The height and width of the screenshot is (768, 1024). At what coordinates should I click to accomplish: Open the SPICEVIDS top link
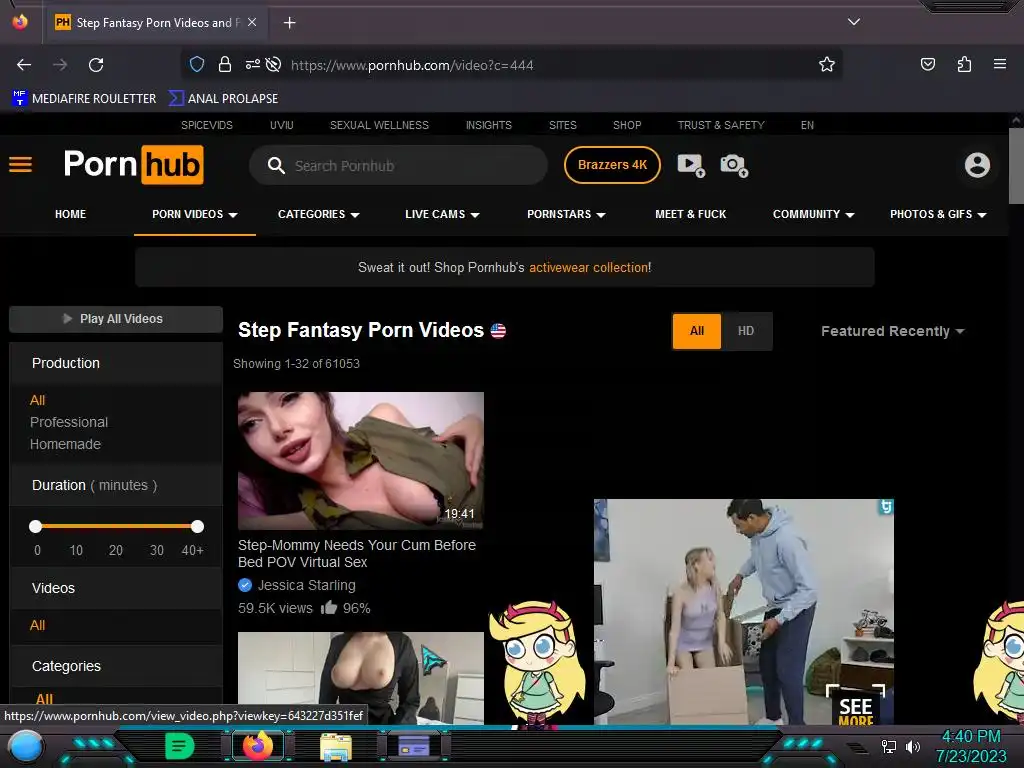point(206,125)
